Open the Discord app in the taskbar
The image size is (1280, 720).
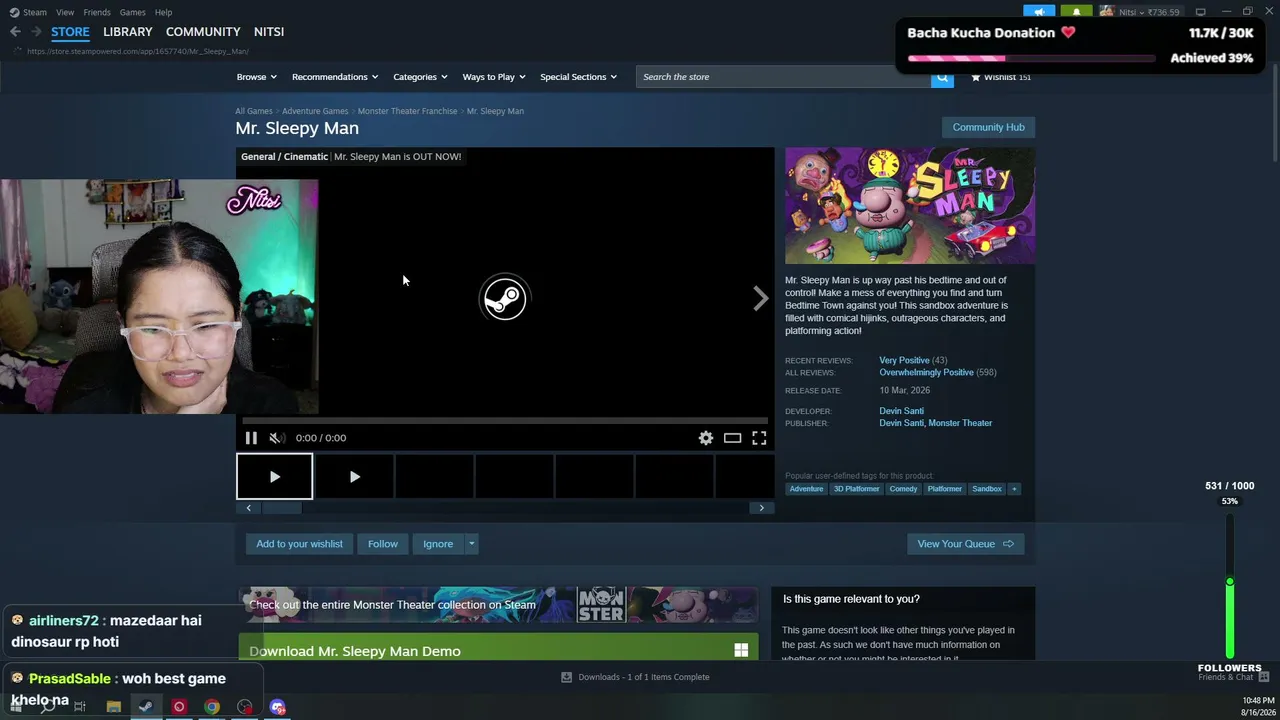click(278, 707)
